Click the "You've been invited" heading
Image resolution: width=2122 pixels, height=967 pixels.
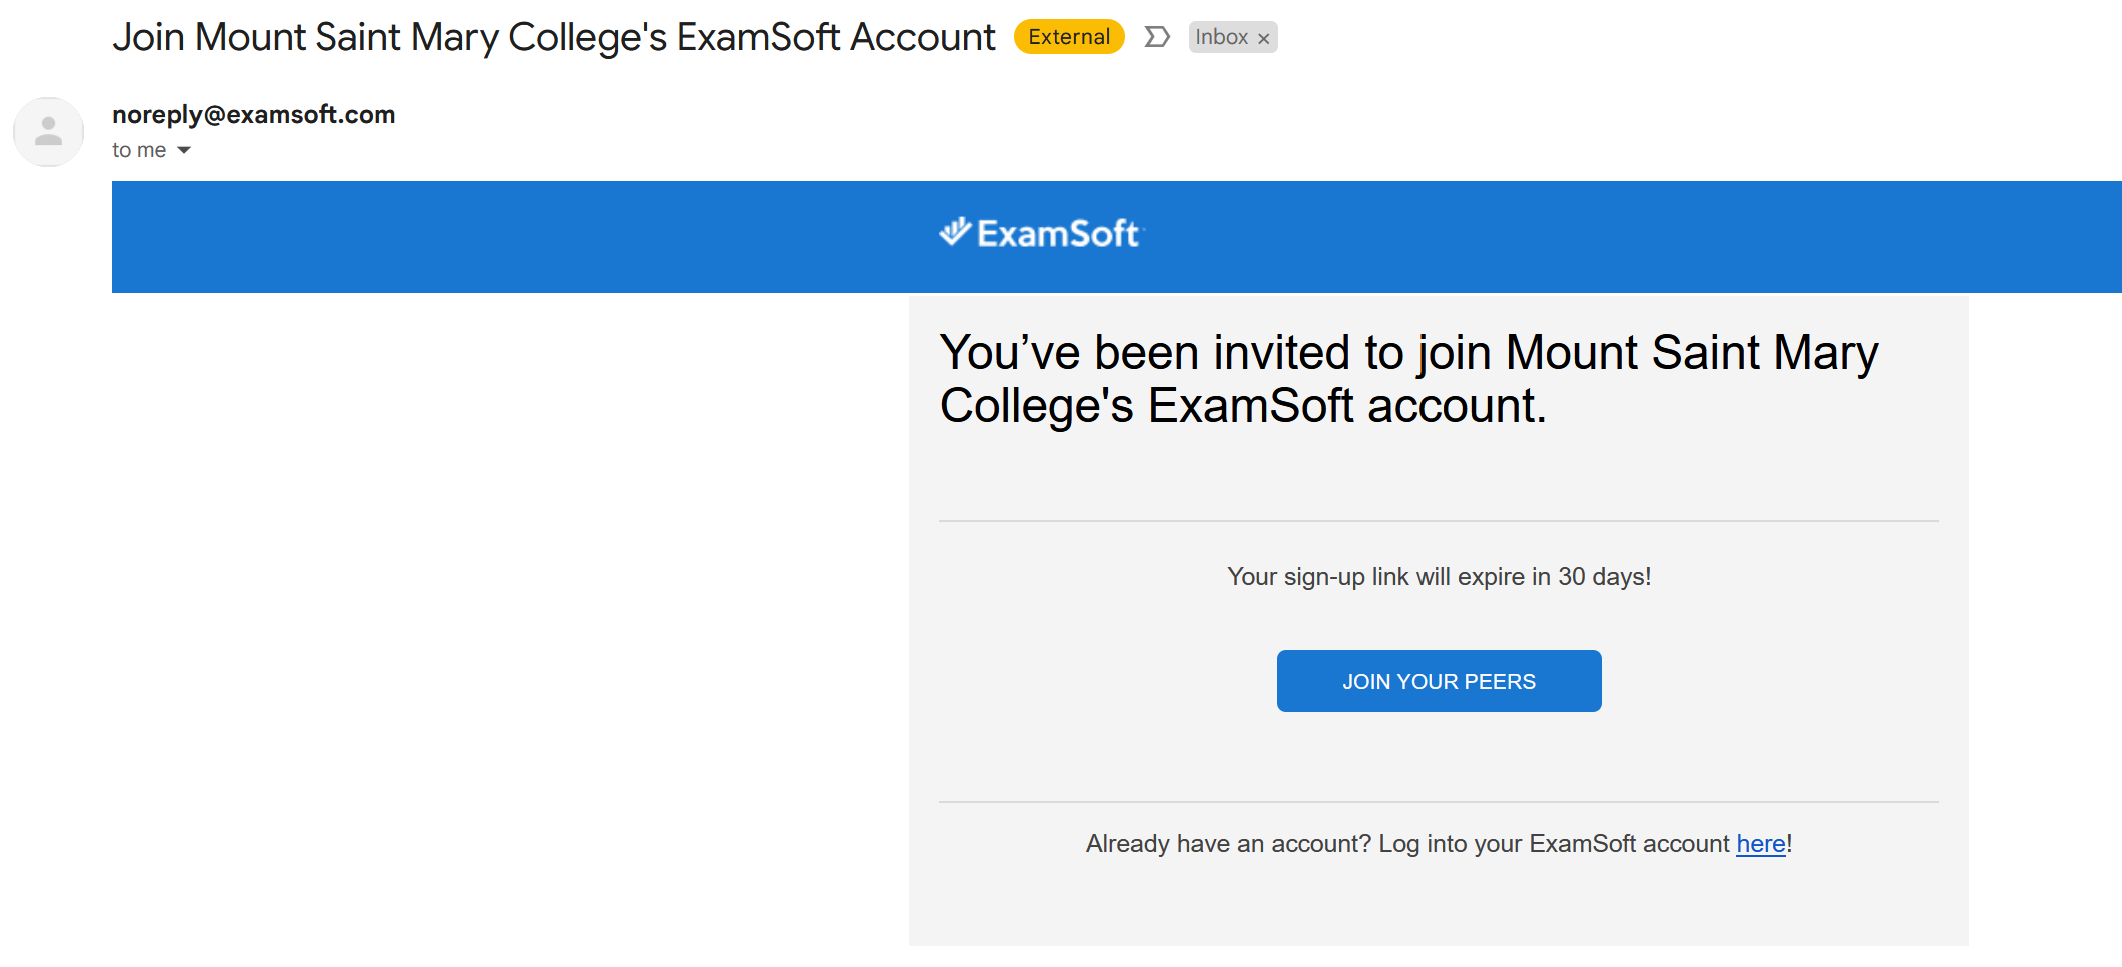tap(1409, 379)
